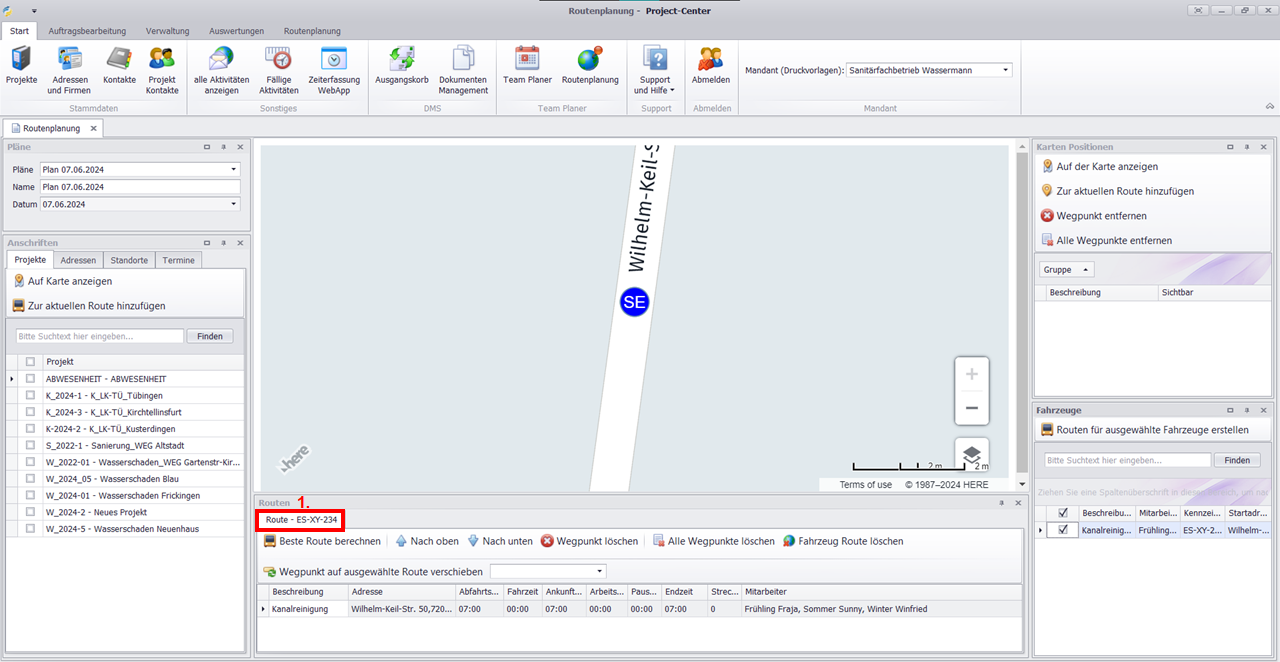Viewport: 1280px width, 662px height.
Task: Check the ABWESENHEIT project checkbox
Action: tap(31, 379)
